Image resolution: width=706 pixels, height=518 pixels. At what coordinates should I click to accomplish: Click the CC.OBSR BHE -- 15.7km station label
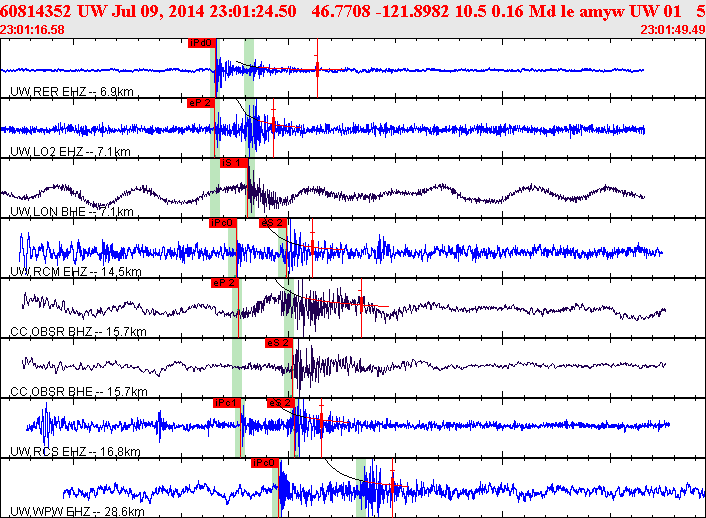79,392
